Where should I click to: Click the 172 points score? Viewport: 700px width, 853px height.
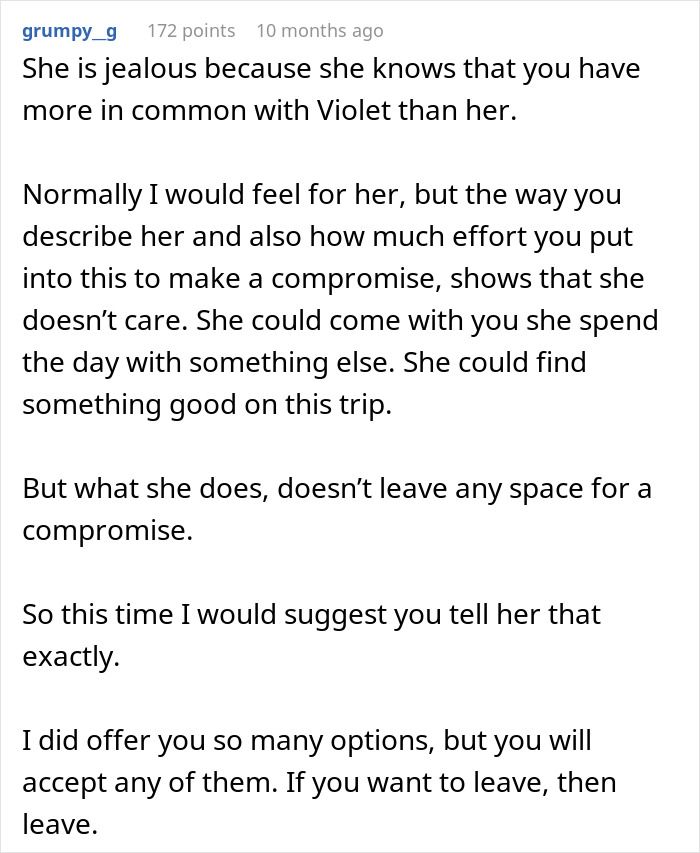pyautogui.click(x=191, y=31)
